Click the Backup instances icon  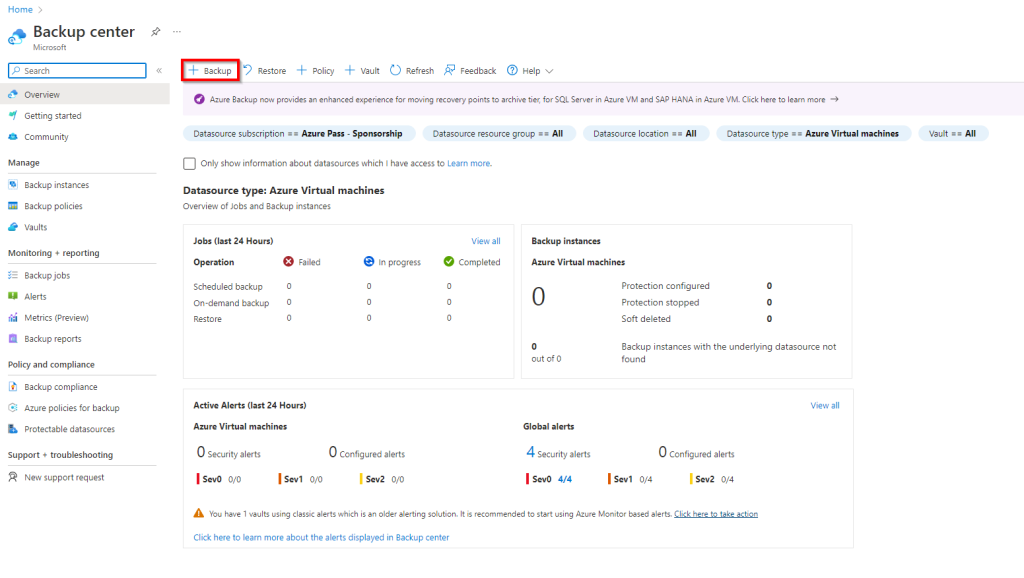[x=13, y=185]
